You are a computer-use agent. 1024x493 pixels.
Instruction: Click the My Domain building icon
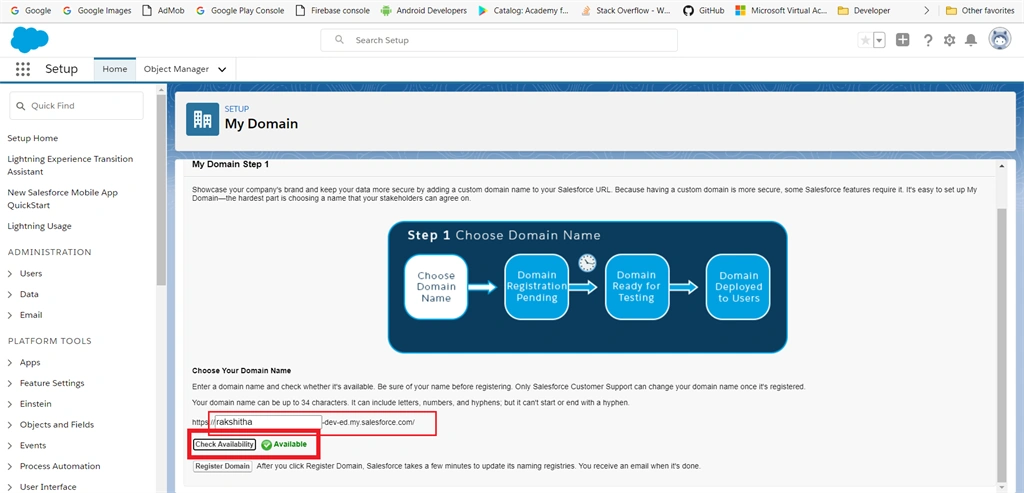click(x=202, y=119)
